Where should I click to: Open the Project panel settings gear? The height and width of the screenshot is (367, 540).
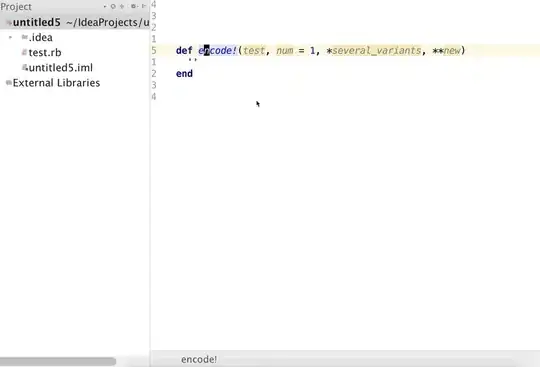coord(133,7)
